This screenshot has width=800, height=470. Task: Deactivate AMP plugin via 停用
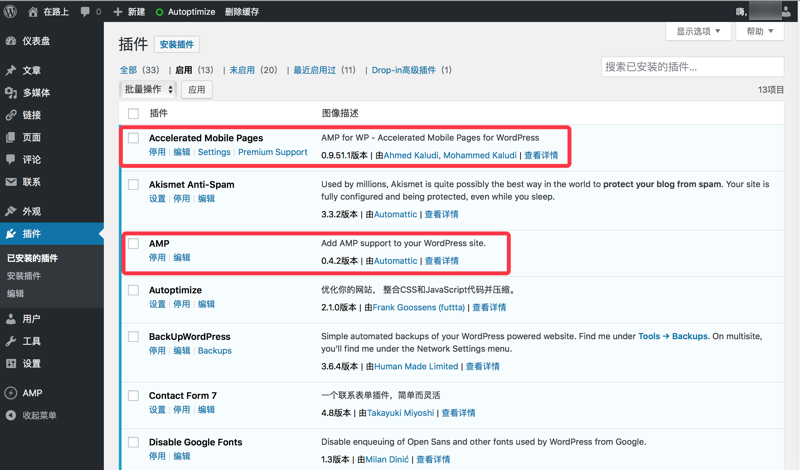157,258
